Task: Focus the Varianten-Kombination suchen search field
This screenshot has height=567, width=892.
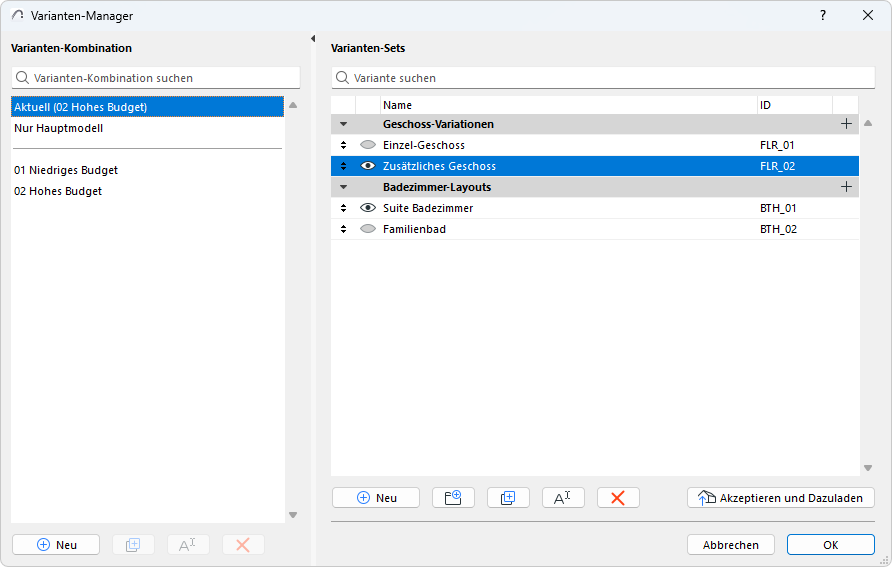Action: tap(156, 77)
